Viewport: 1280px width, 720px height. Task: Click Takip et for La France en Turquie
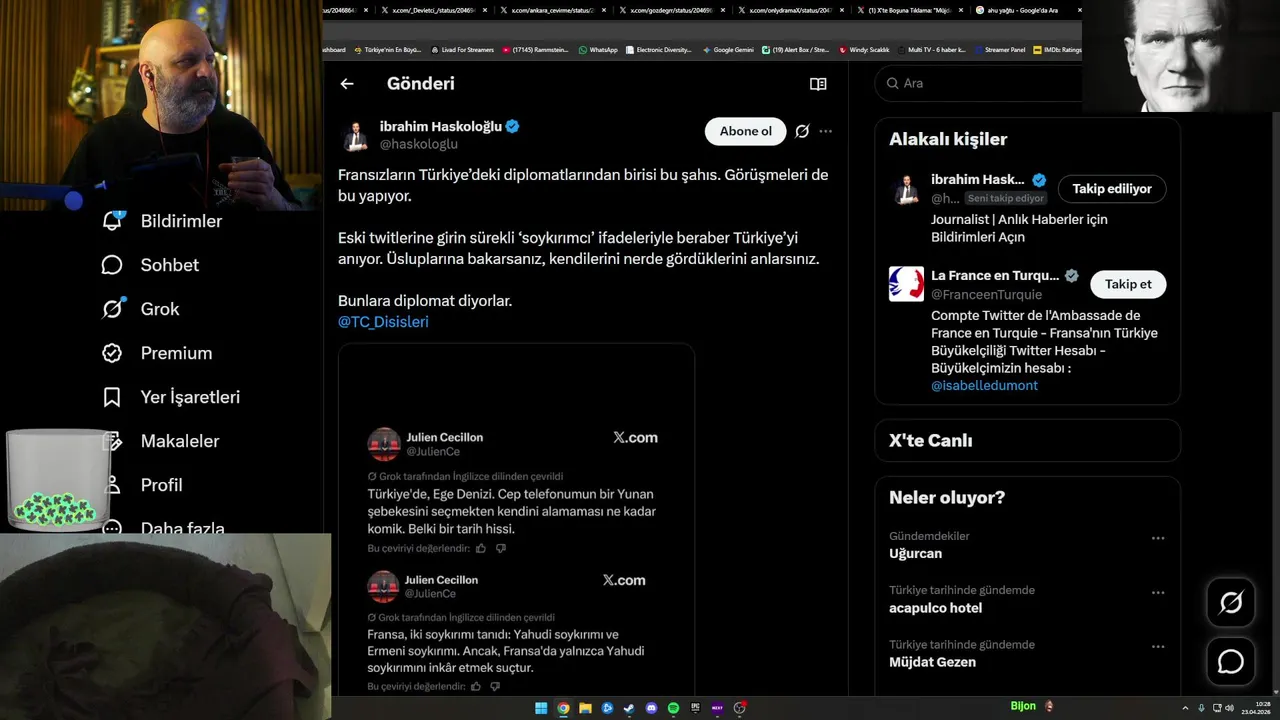point(1128,284)
